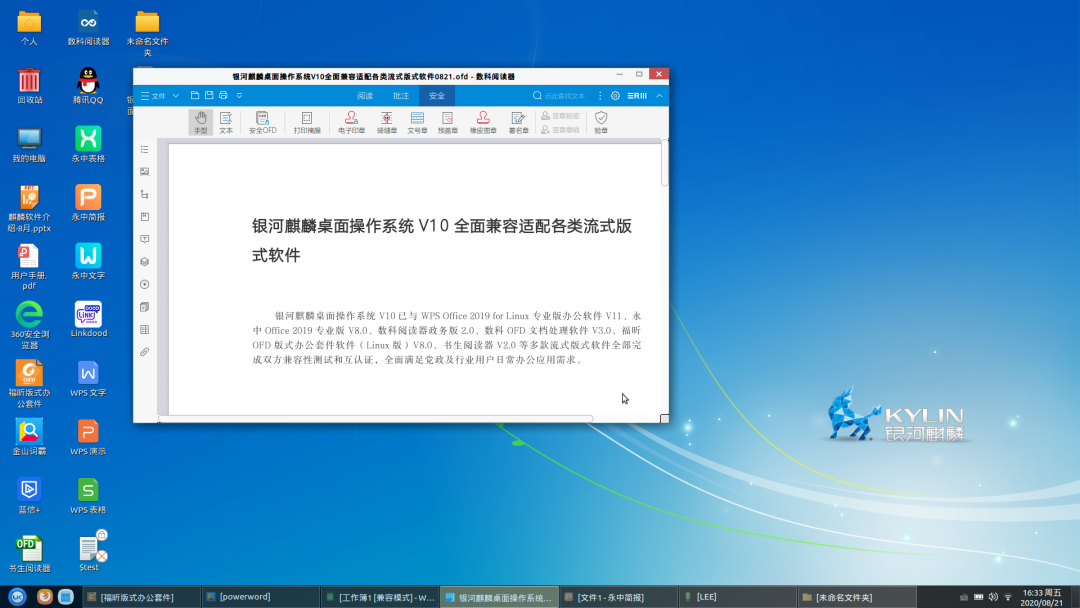
Task: Select the 安全 tab
Action: coord(437,96)
